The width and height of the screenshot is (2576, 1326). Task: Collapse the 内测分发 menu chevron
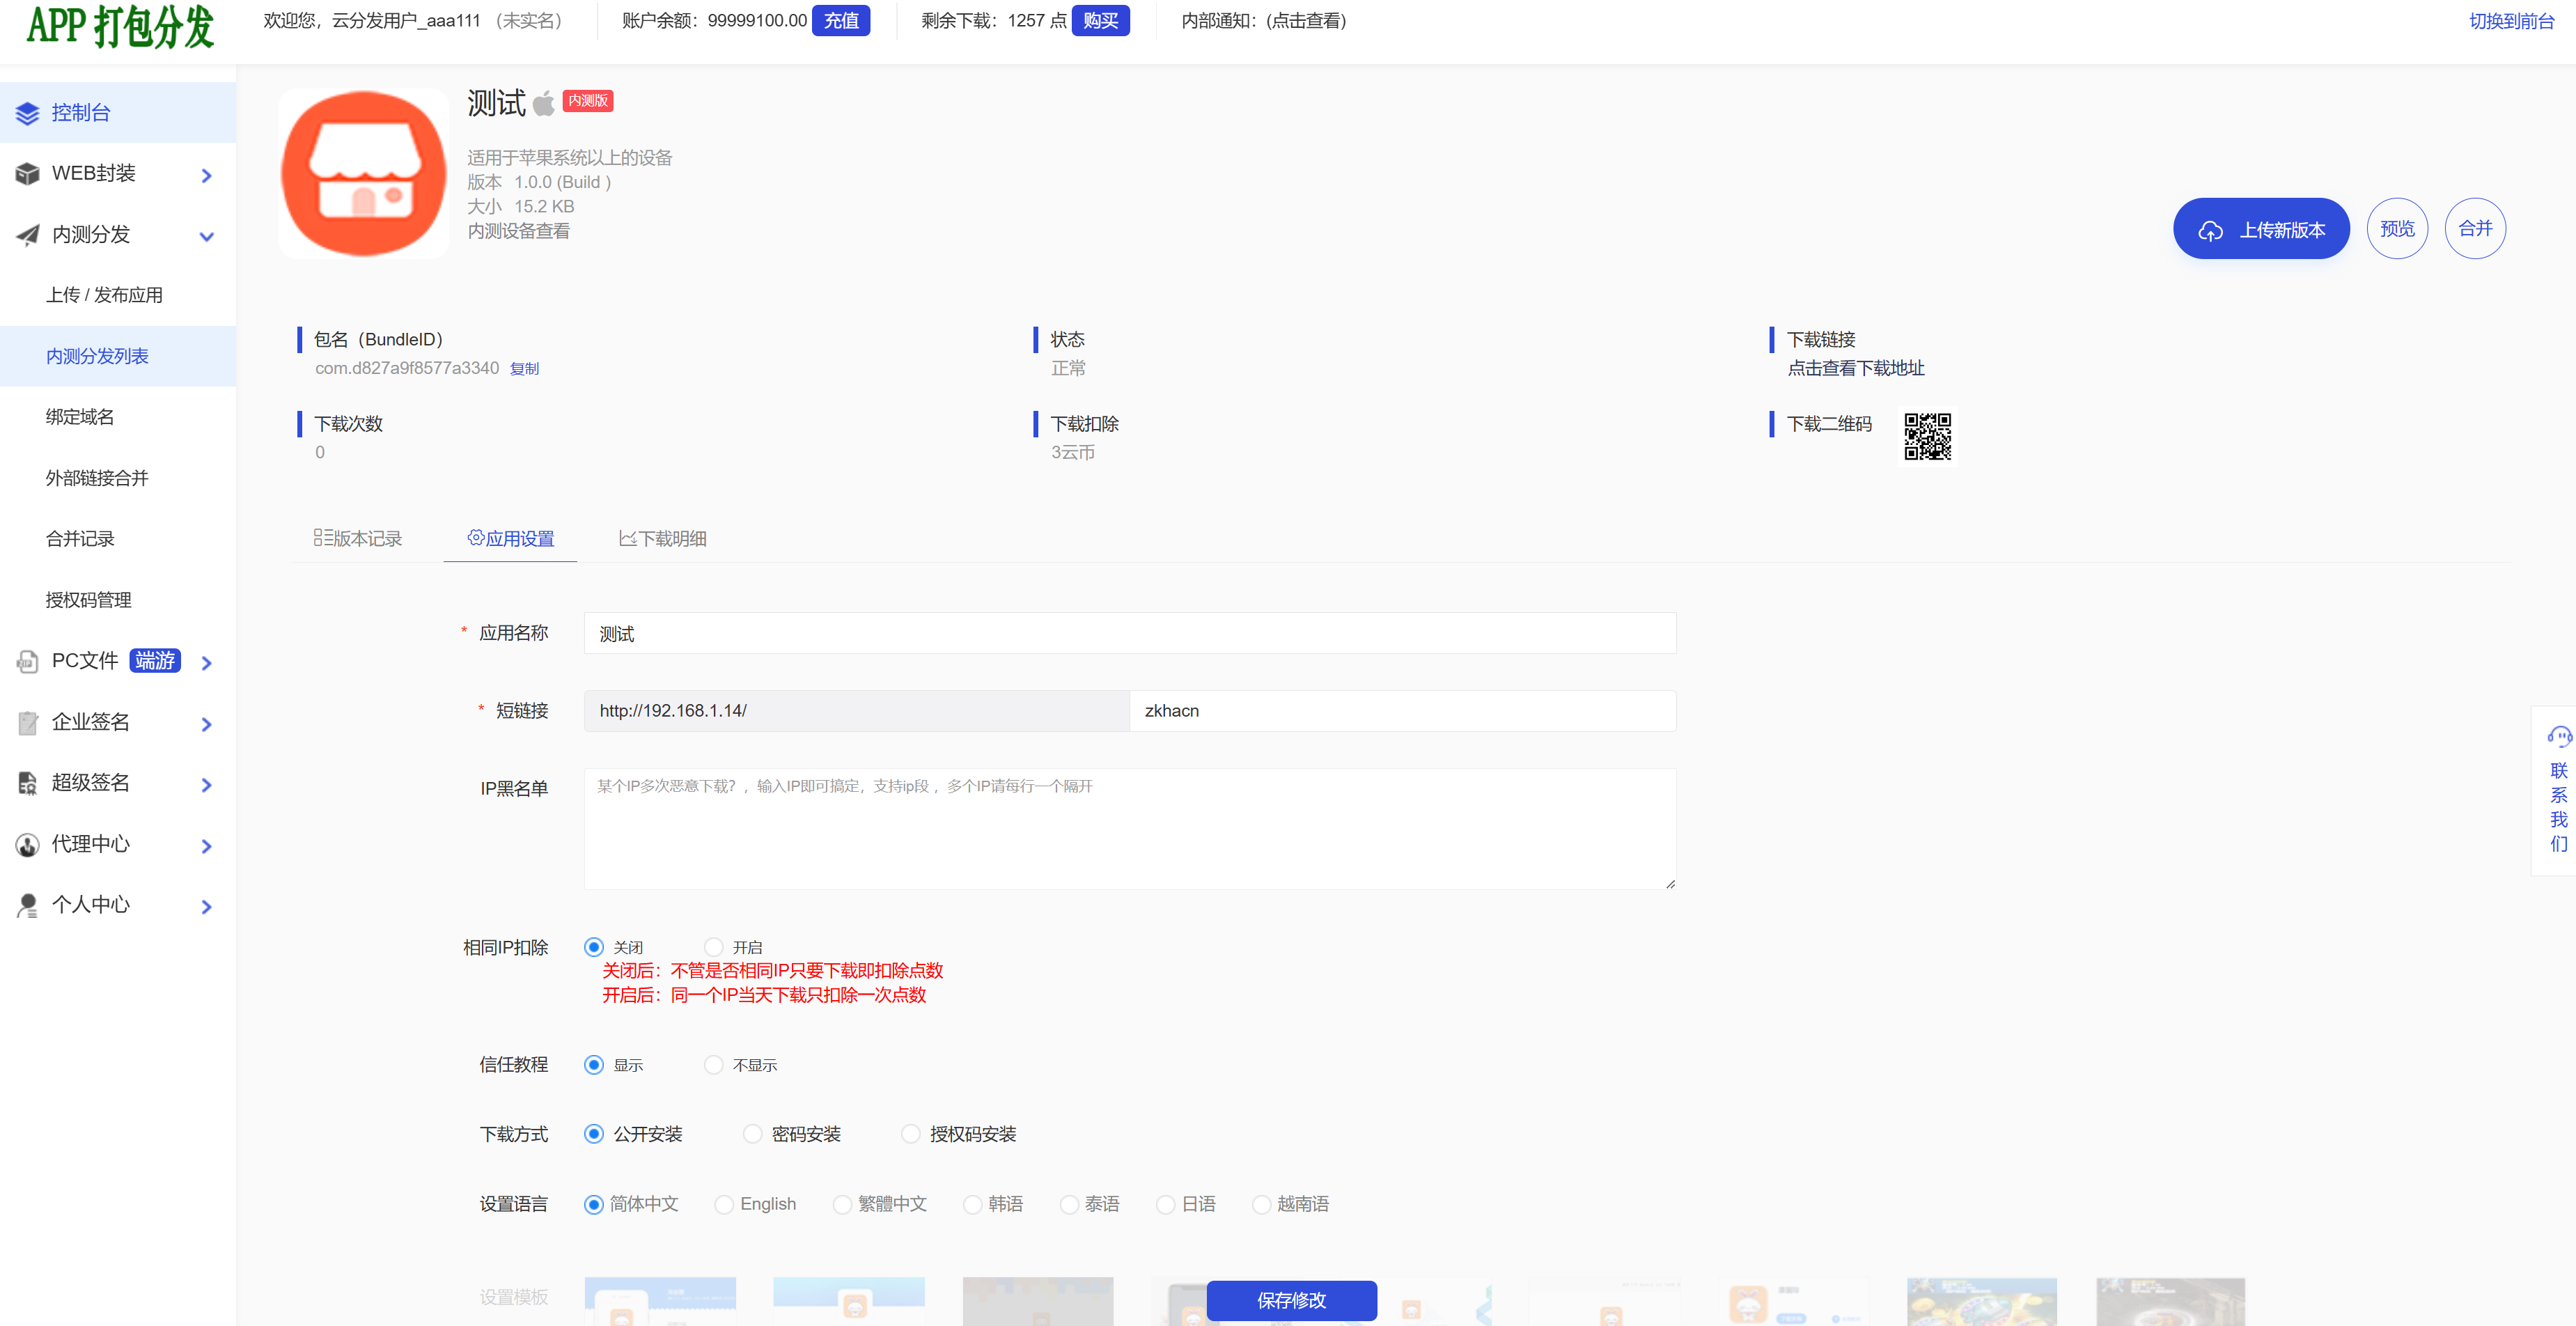[x=207, y=237]
